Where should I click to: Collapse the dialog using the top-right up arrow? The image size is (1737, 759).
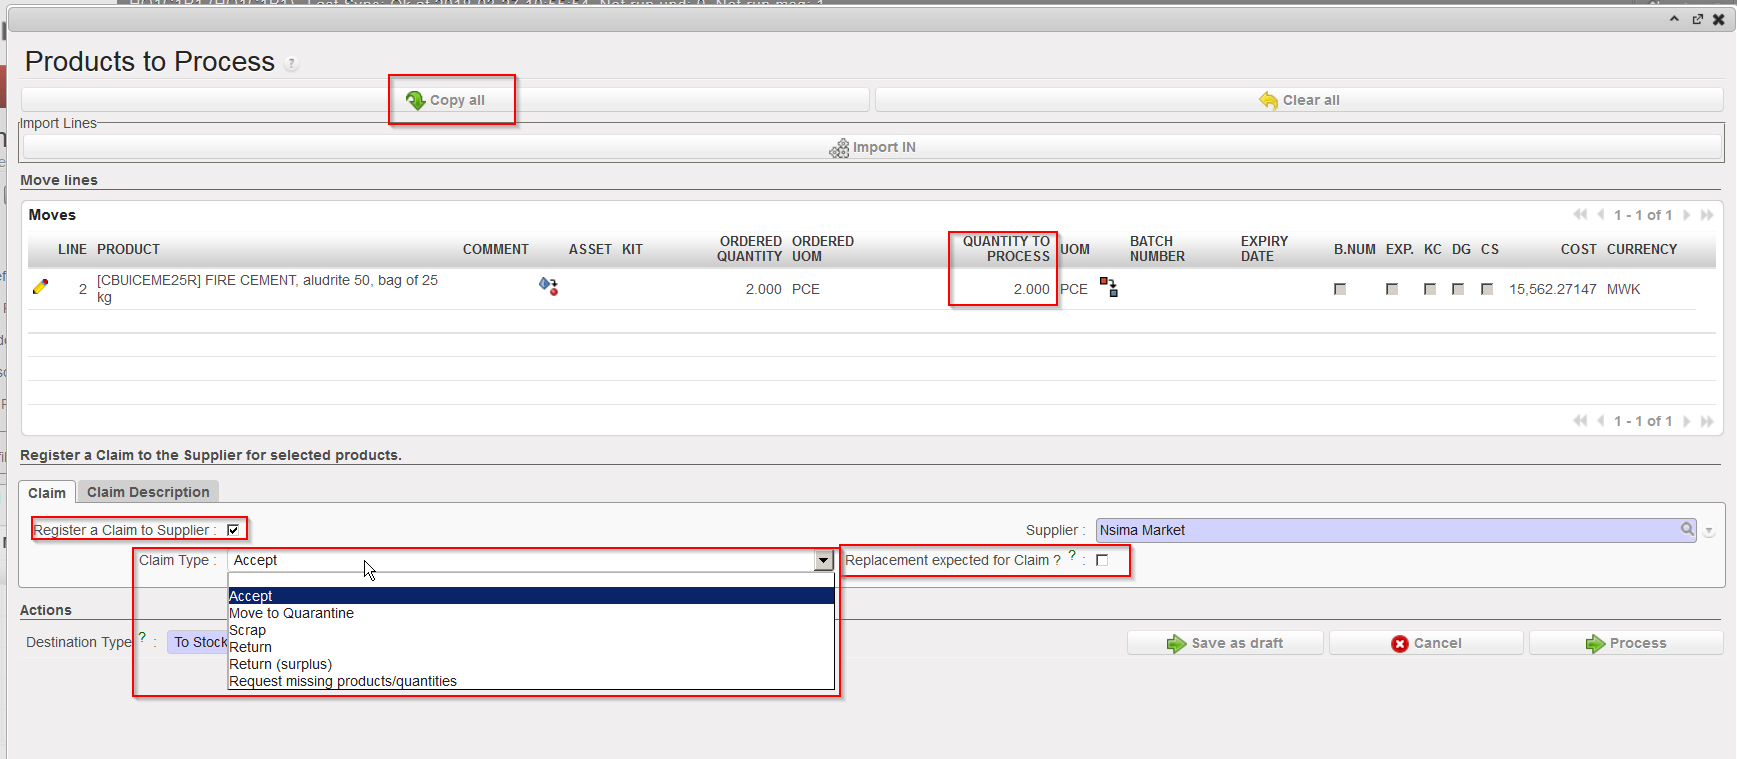click(x=1674, y=19)
